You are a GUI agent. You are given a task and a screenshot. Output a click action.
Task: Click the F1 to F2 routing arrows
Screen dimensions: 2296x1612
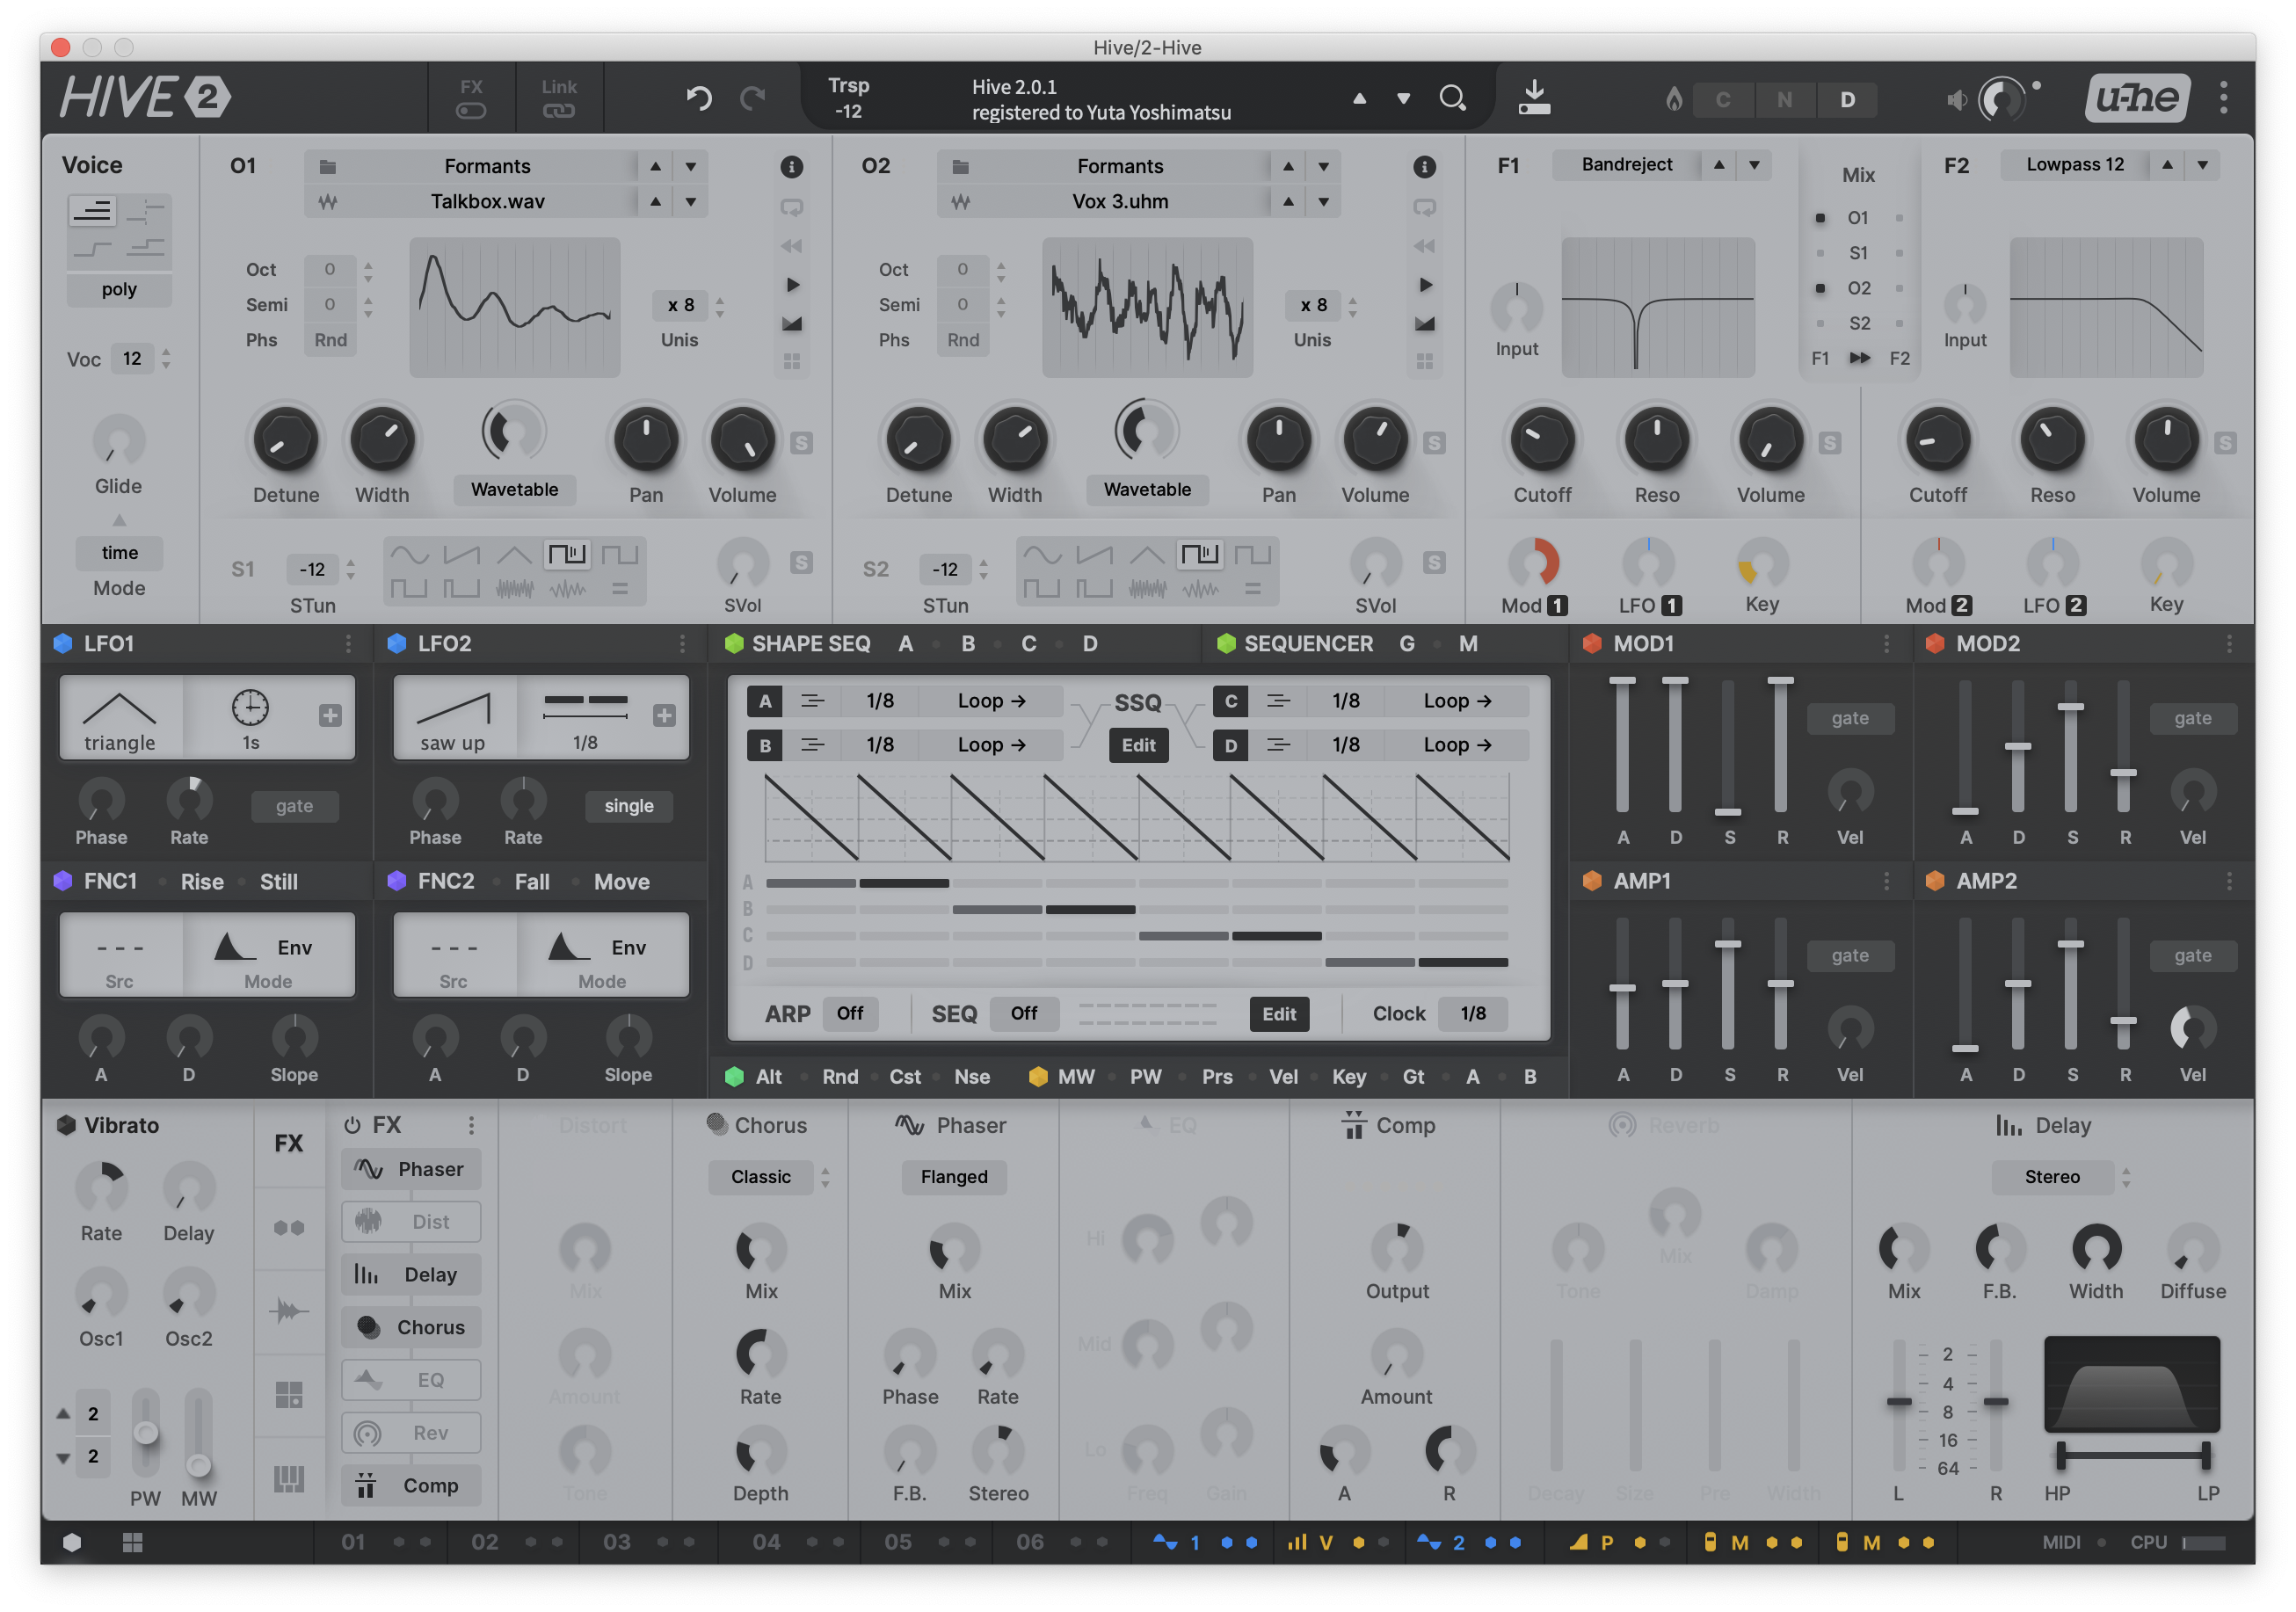tap(1860, 358)
